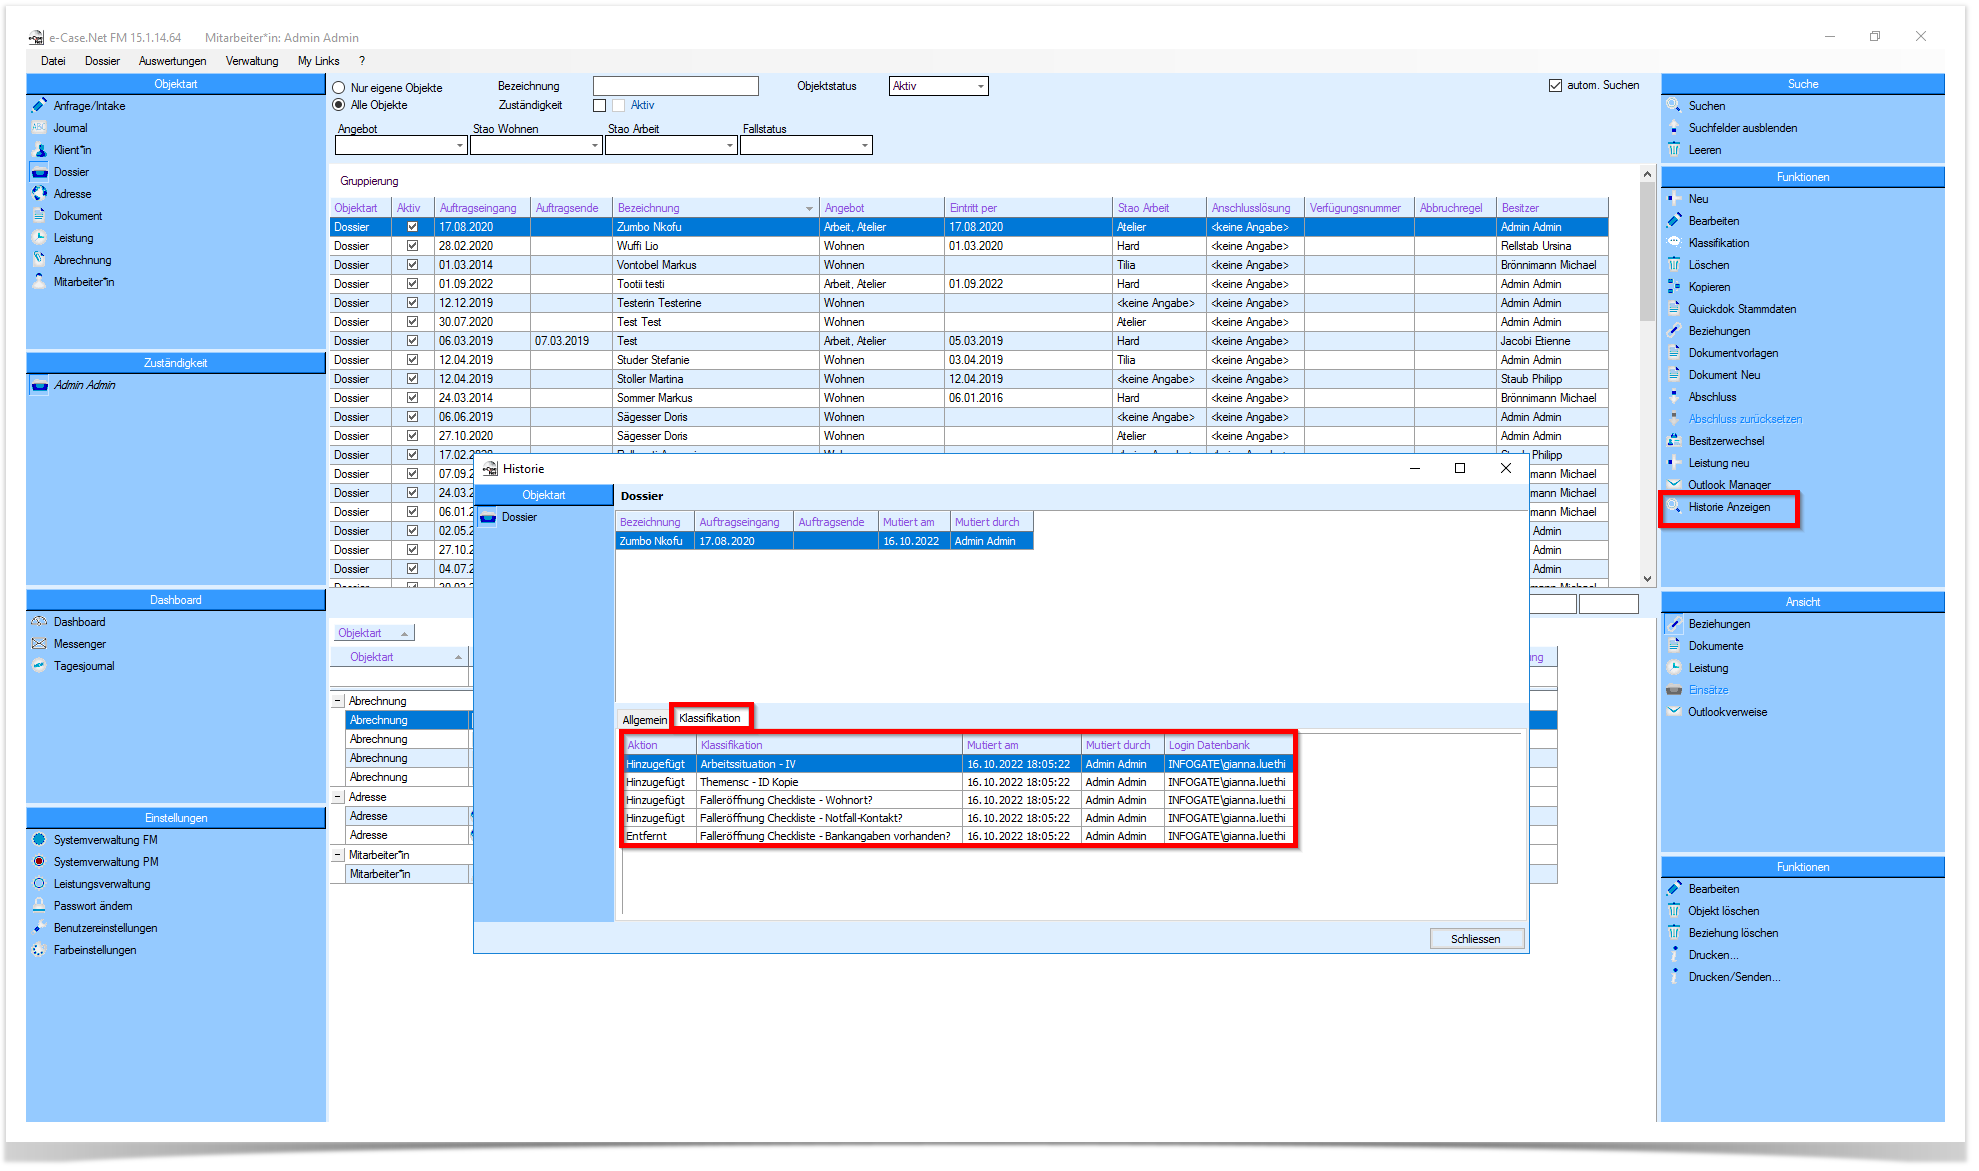The height and width of the screenshot is (1171, 1979).
Task: Click the Abrechnung icon in Objektart
Action: [x=39, y=259]
